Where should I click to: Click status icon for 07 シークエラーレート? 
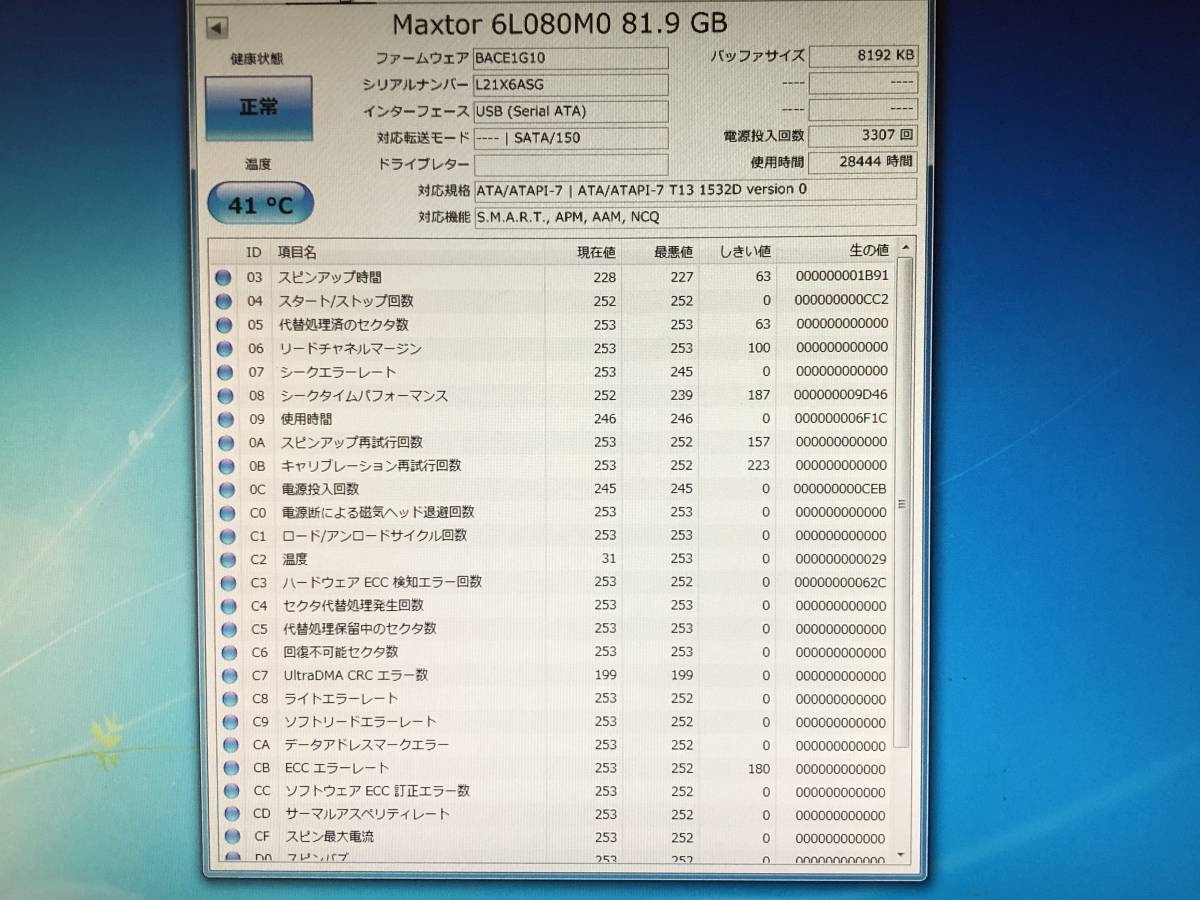click(x=224, y=372)
